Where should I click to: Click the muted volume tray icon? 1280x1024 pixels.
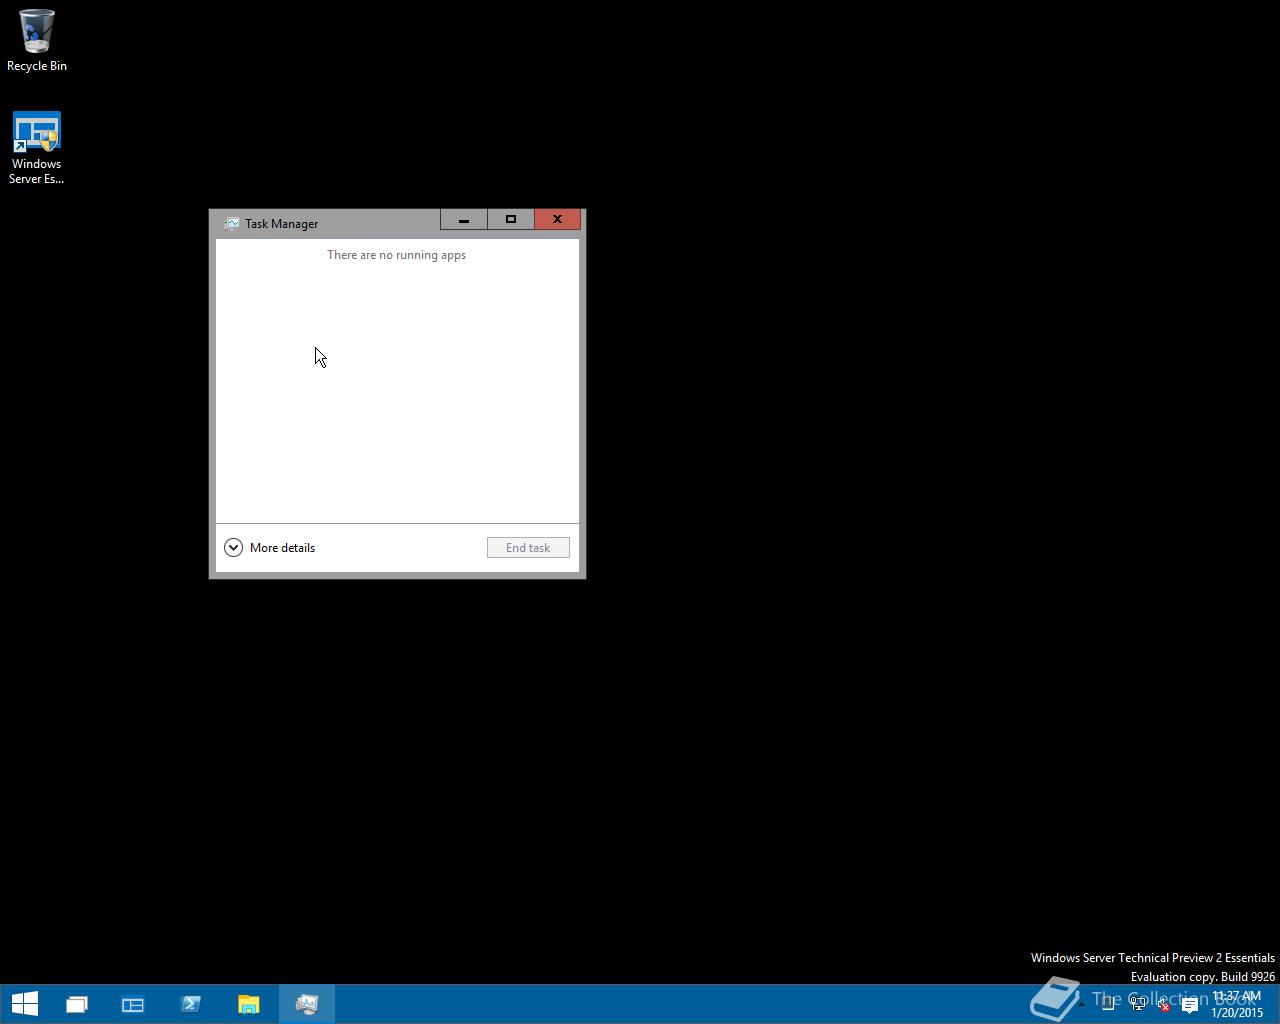(x=1163, y=1005)
